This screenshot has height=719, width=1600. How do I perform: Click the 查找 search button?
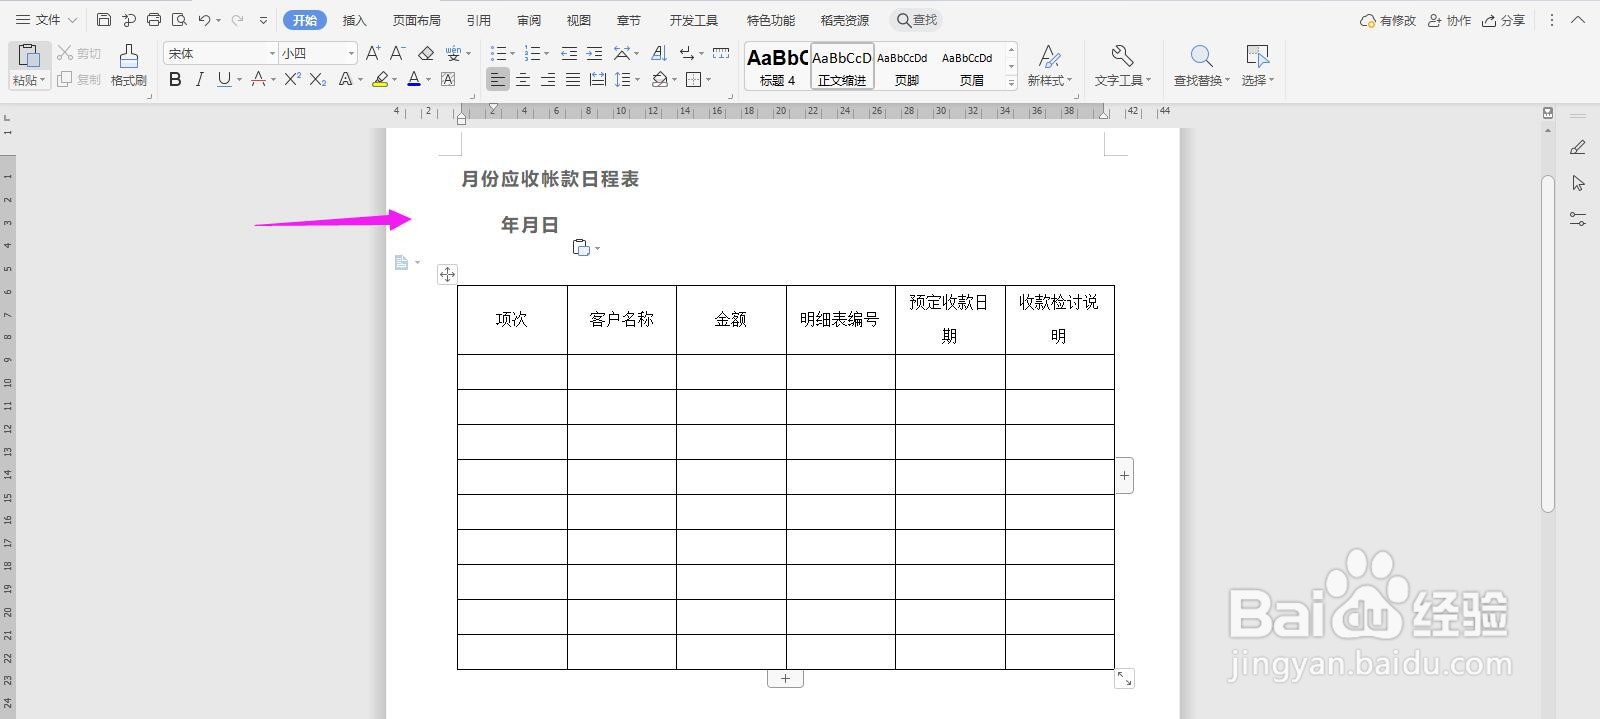[916, 20]
